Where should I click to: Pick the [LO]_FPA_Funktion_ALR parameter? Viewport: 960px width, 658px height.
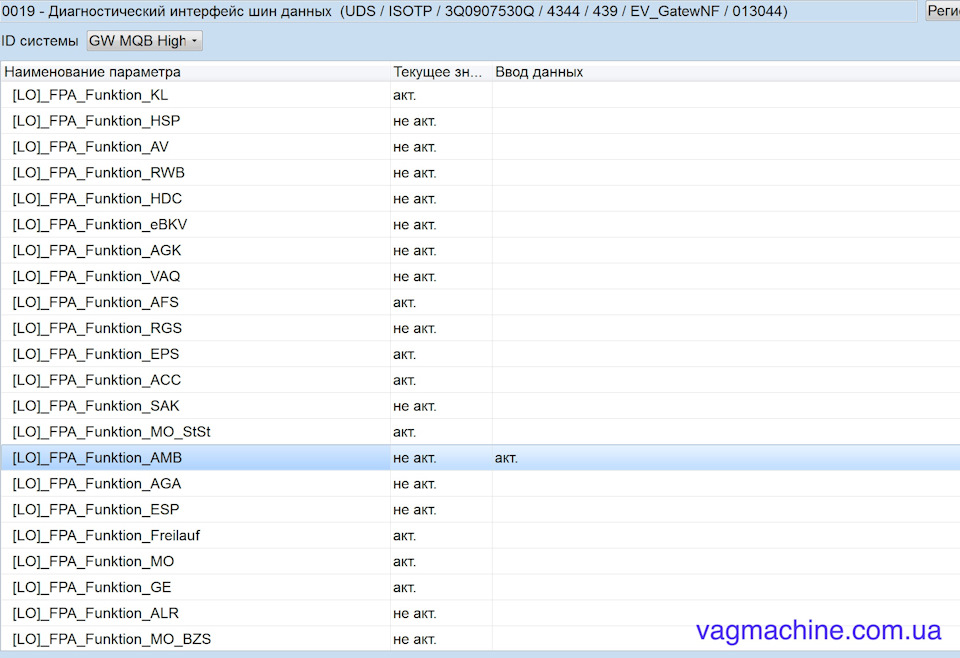click(96, 613)
